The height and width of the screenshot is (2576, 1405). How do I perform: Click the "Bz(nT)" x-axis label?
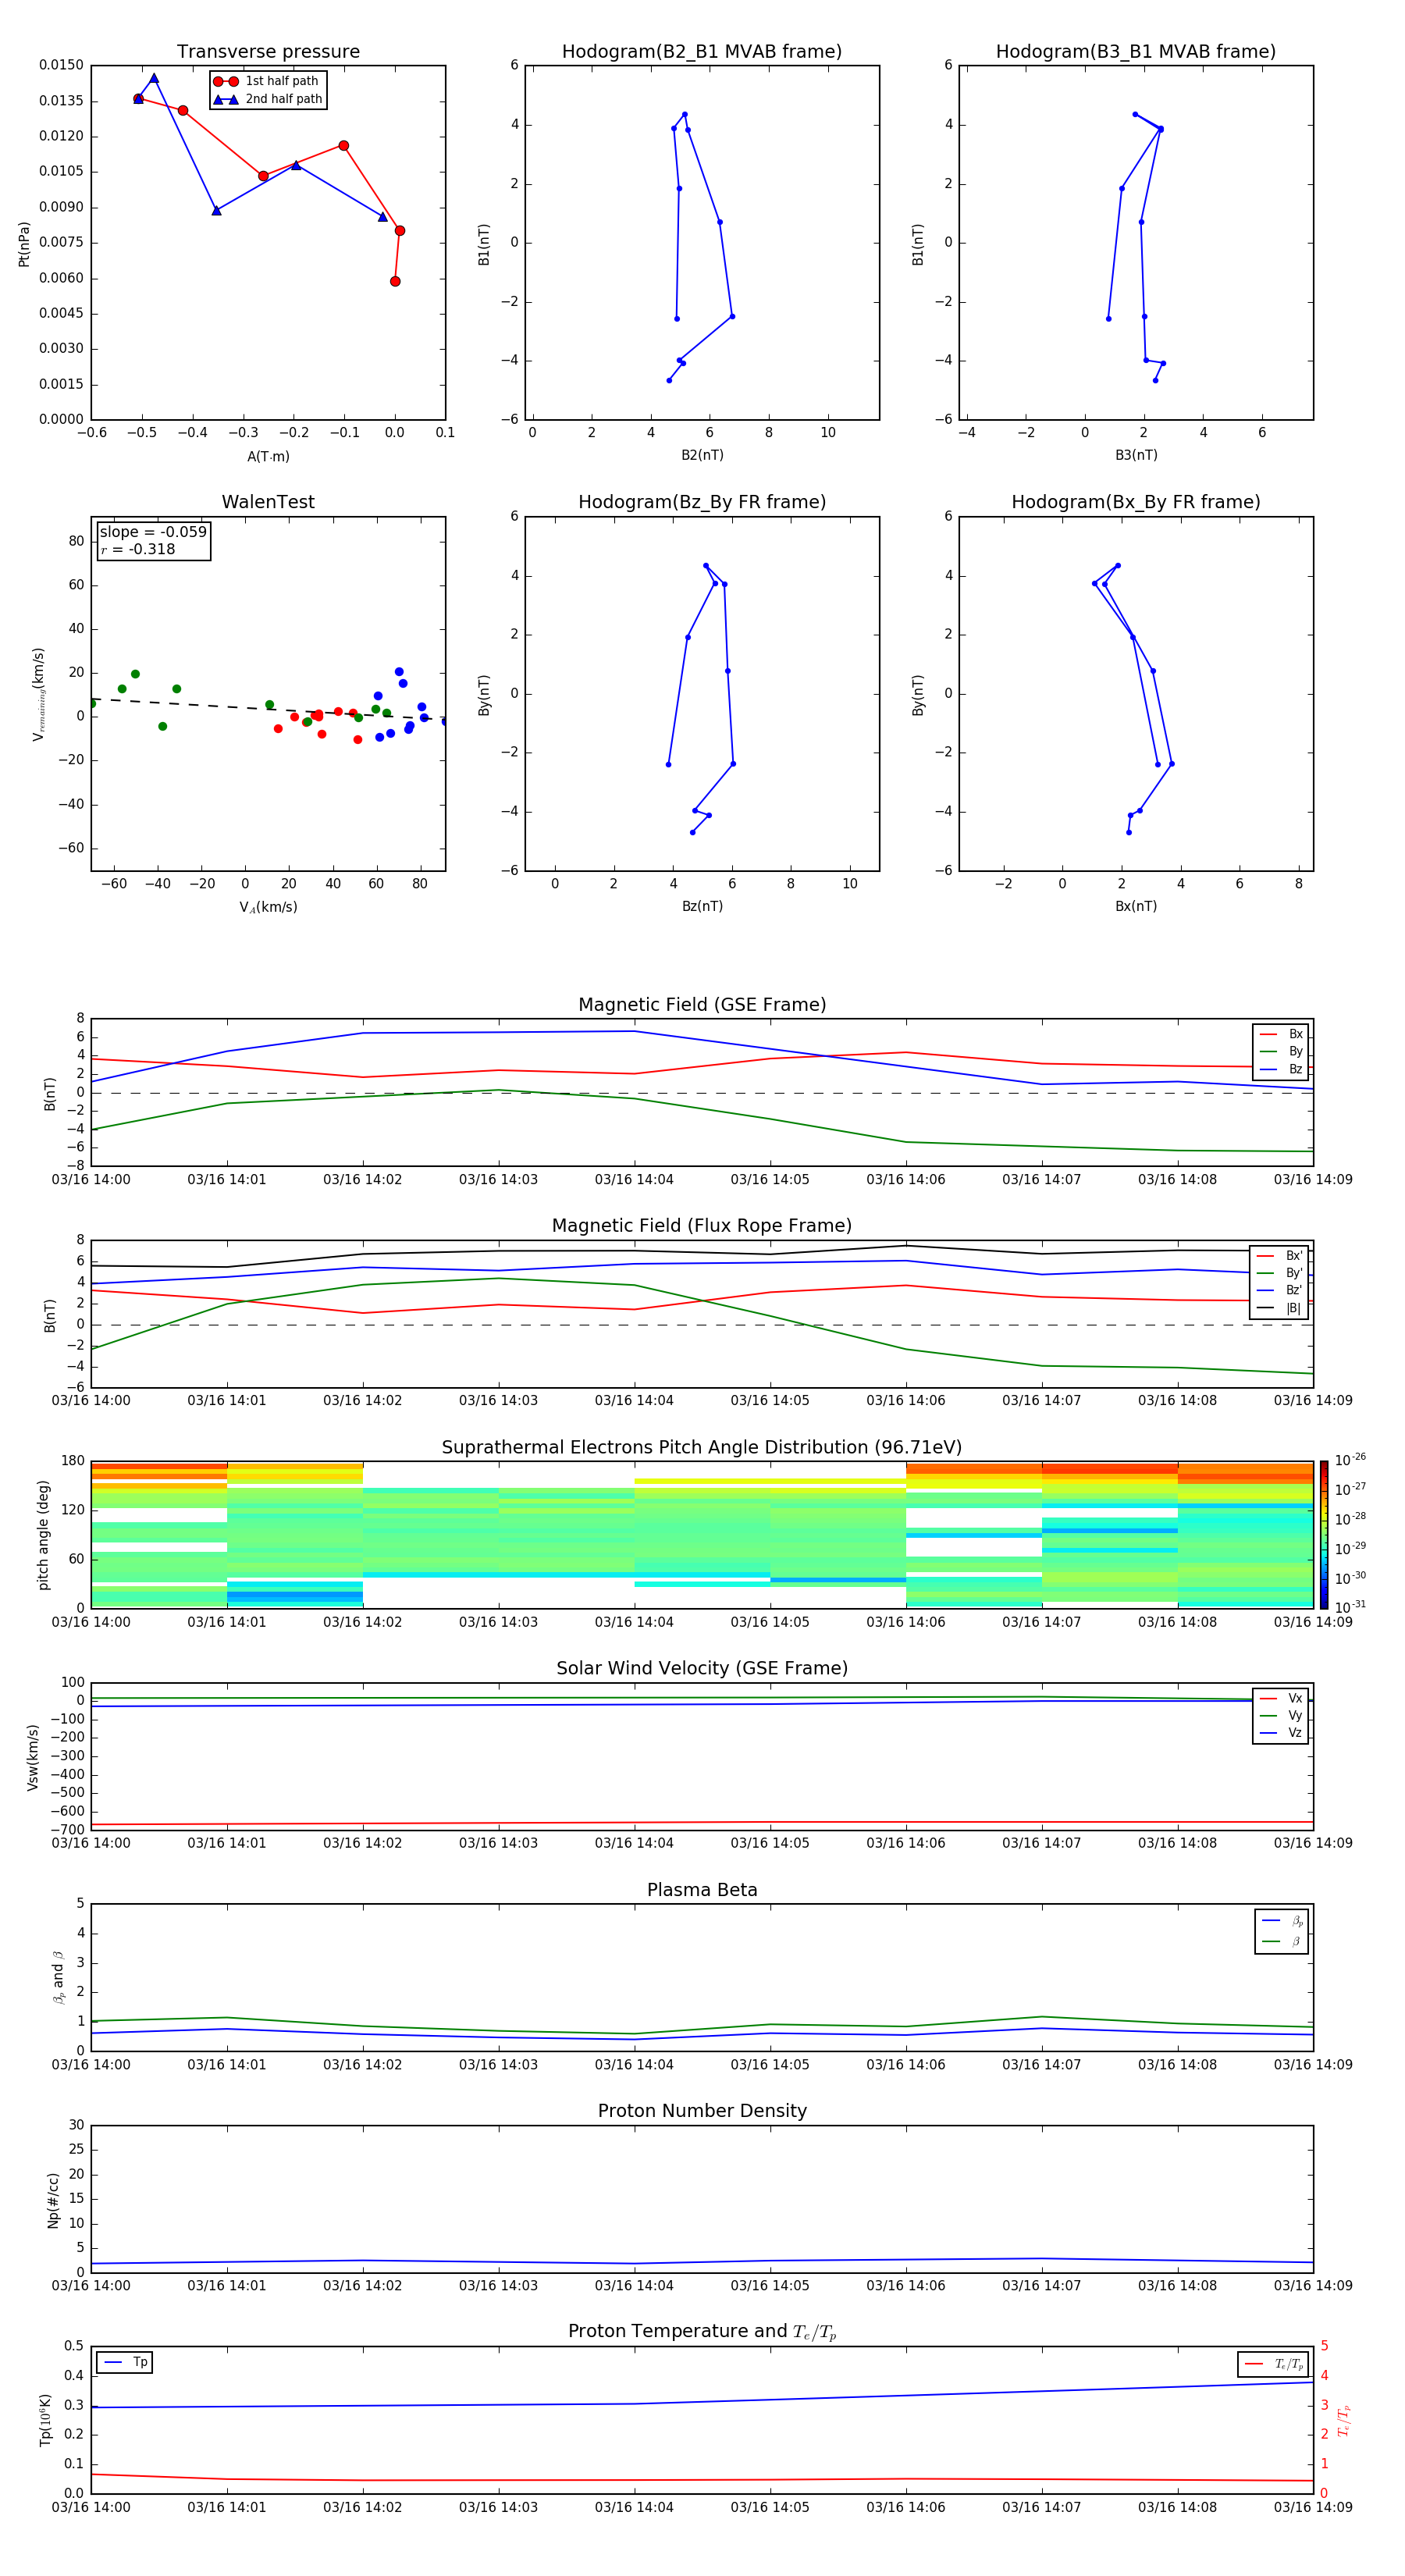702,906
